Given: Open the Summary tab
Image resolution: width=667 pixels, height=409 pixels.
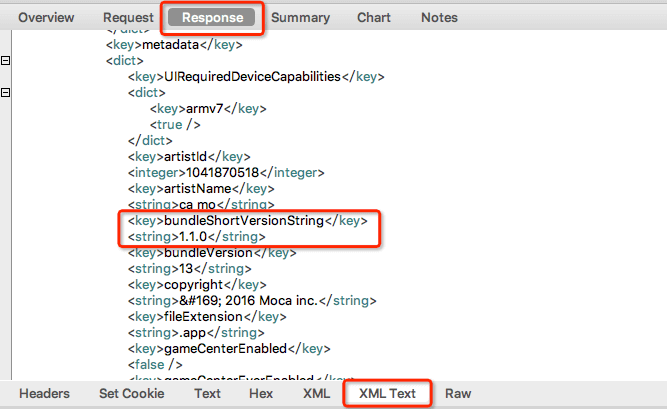Looking at the screenshot, I should tap(300, 18).
